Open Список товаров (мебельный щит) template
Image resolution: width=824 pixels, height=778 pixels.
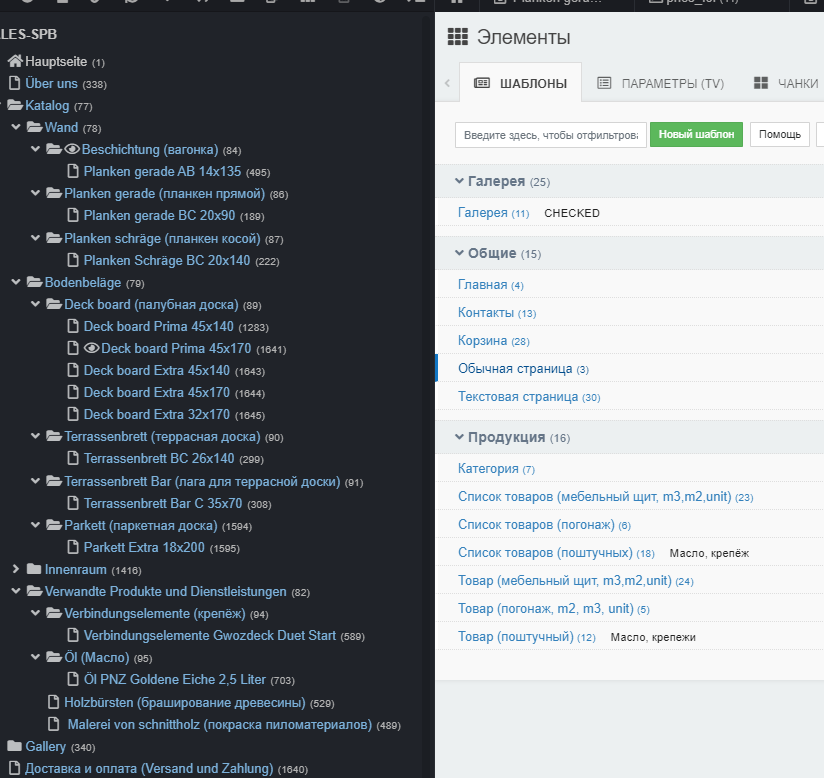point(605,496)
